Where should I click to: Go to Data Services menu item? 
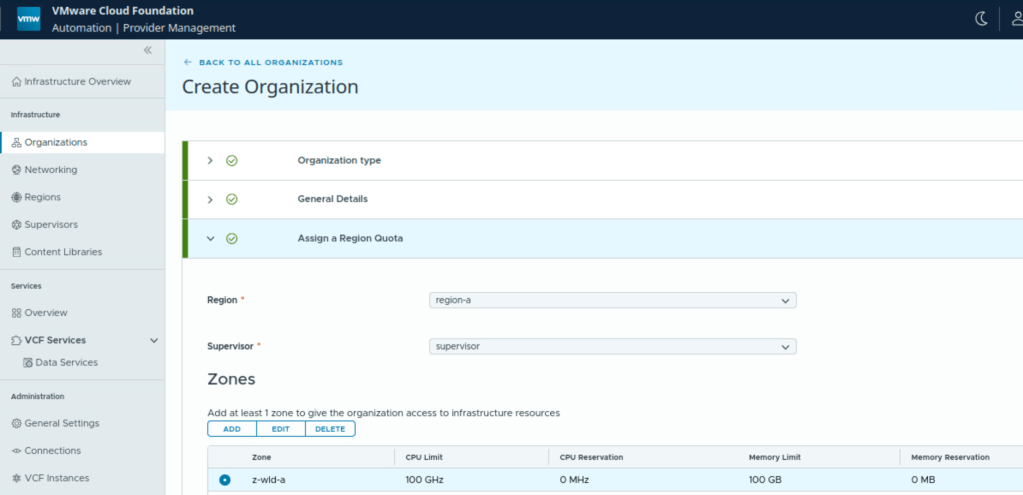click(x=66, y=362)
